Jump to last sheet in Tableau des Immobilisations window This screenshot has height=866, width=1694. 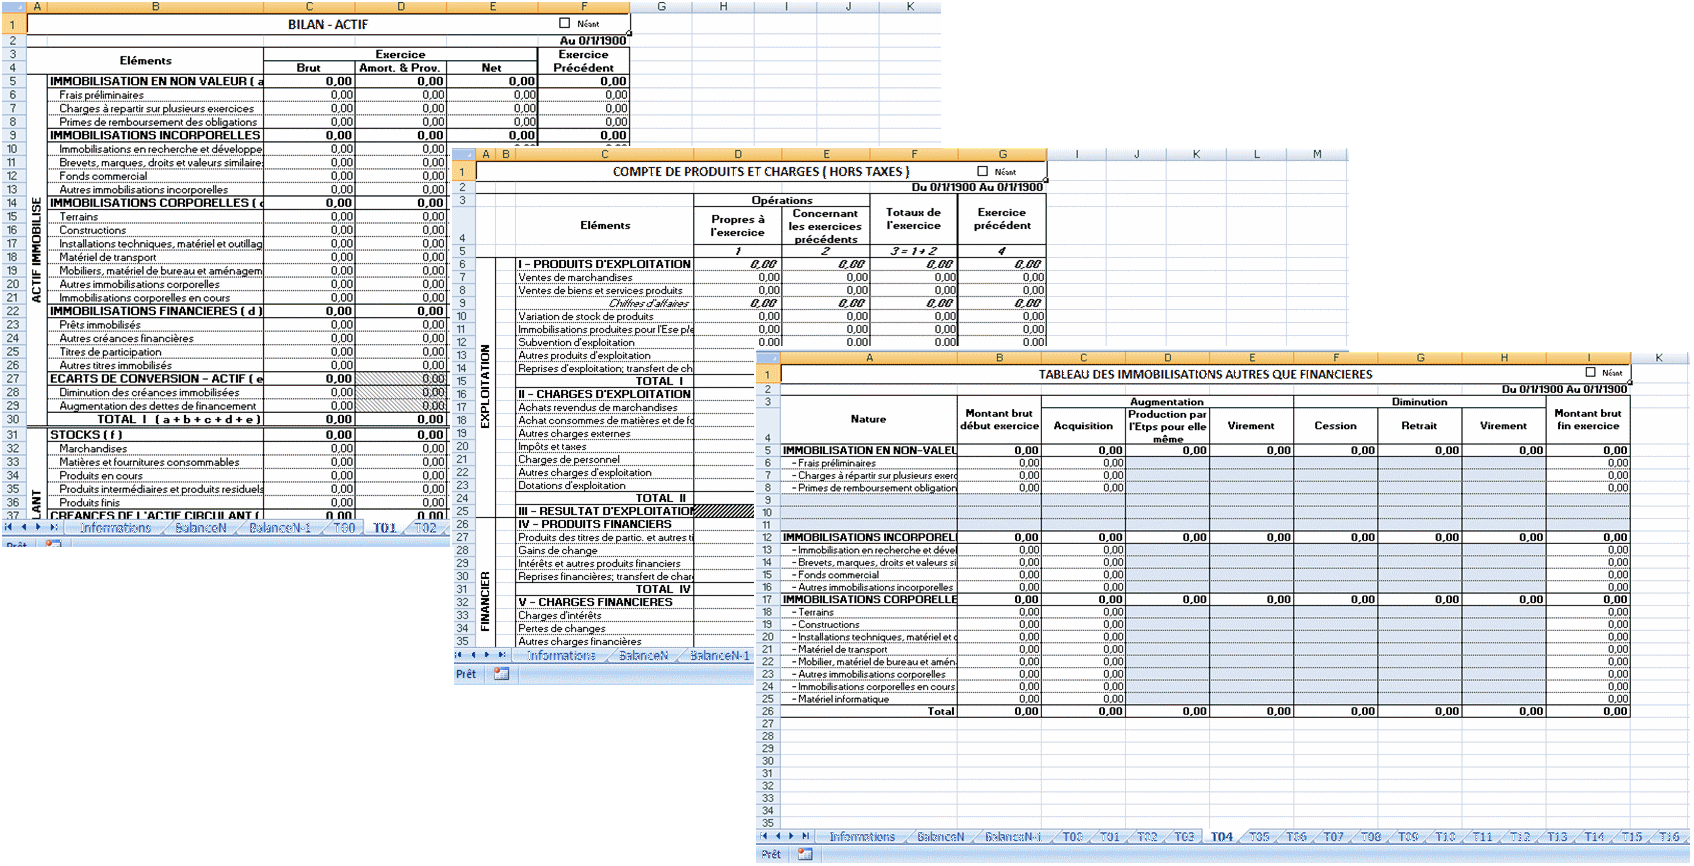click(x=806, y=836)
